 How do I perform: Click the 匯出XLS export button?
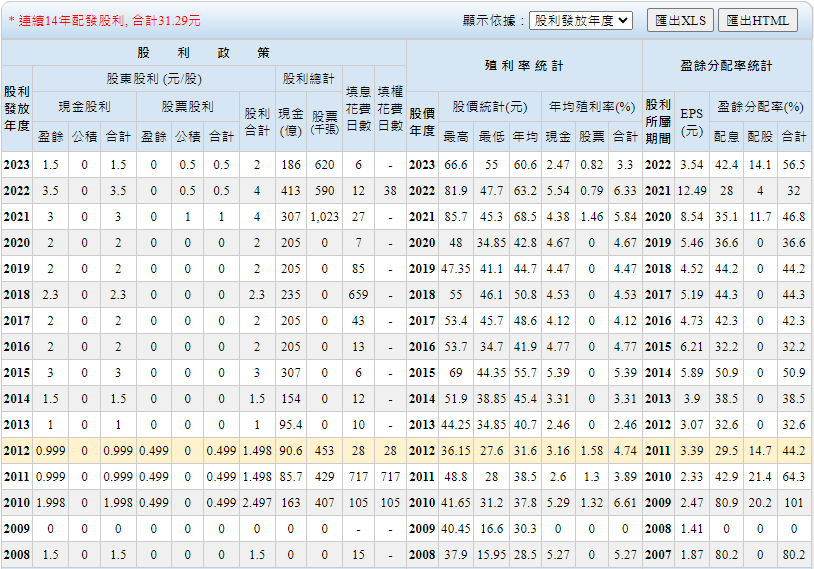(678, 20)
